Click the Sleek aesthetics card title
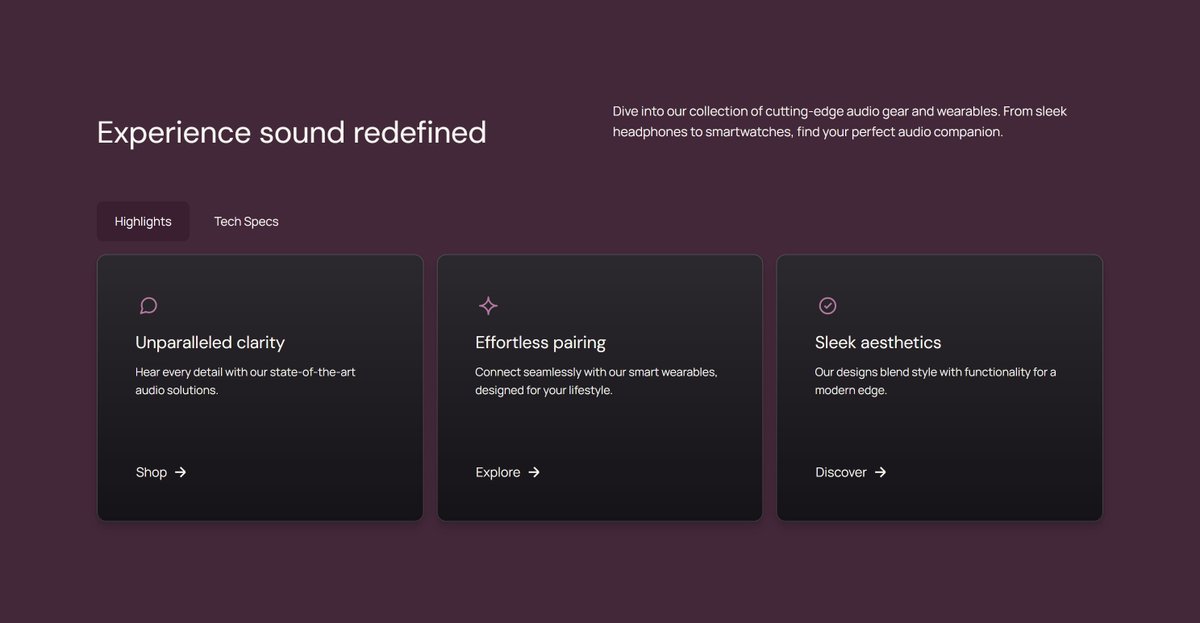Viewport: 1200px width, 623px height. click(x=878, y=342)
